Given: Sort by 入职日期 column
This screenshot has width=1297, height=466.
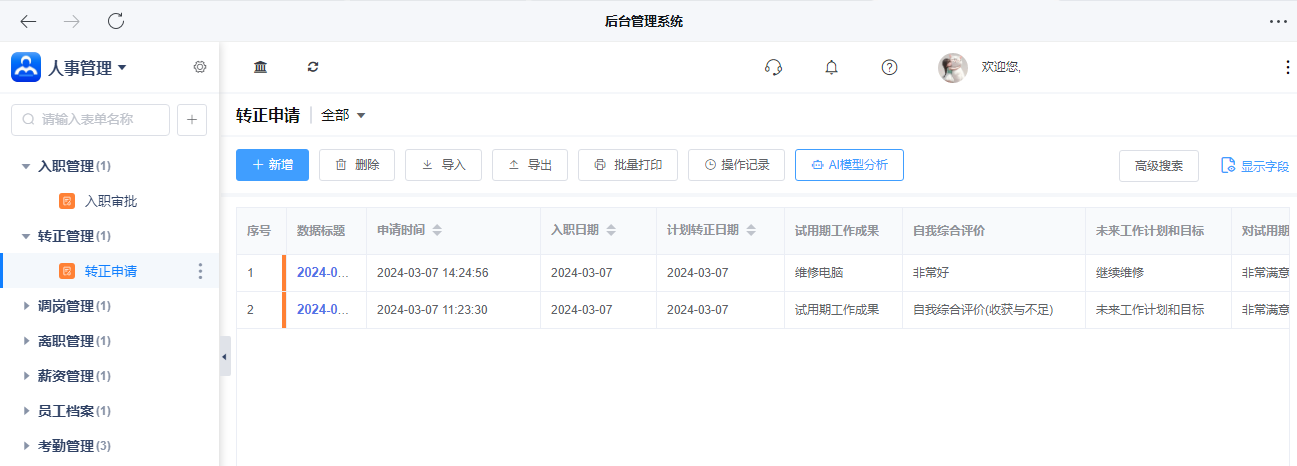Looking at the screenshot, I should click(611, 230).
